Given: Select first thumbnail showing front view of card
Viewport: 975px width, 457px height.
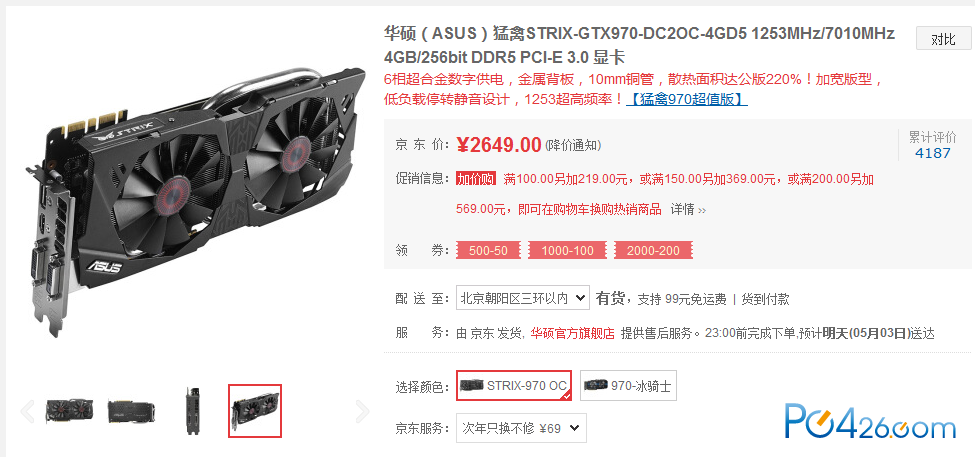Looking at the screenshot, I should (70, 411).
